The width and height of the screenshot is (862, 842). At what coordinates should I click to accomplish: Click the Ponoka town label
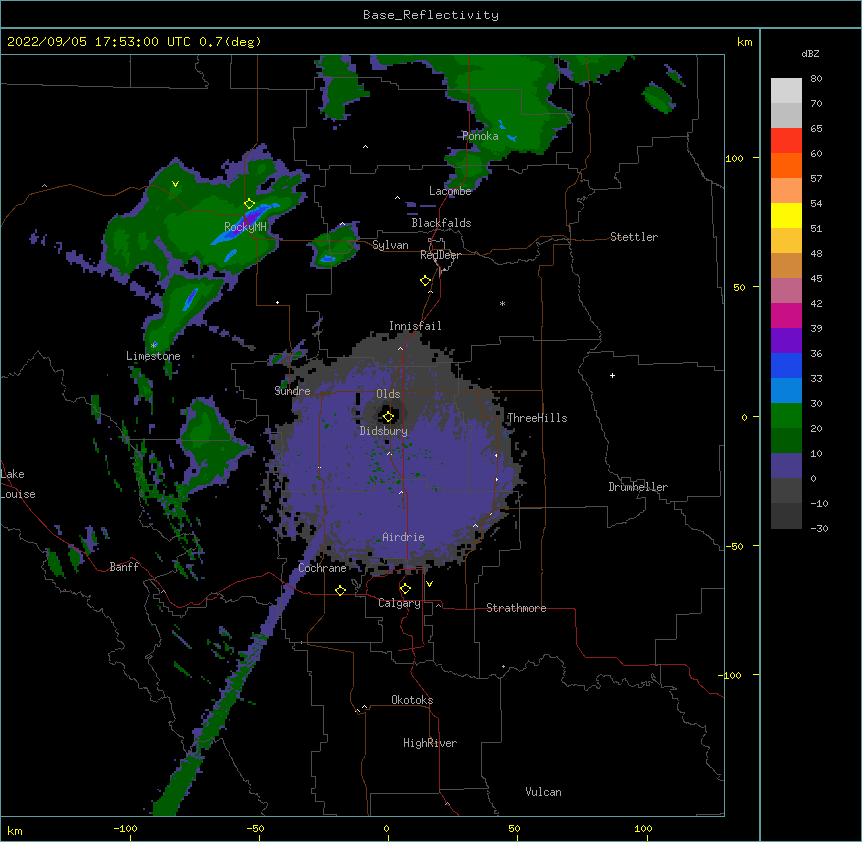point(480,136)
